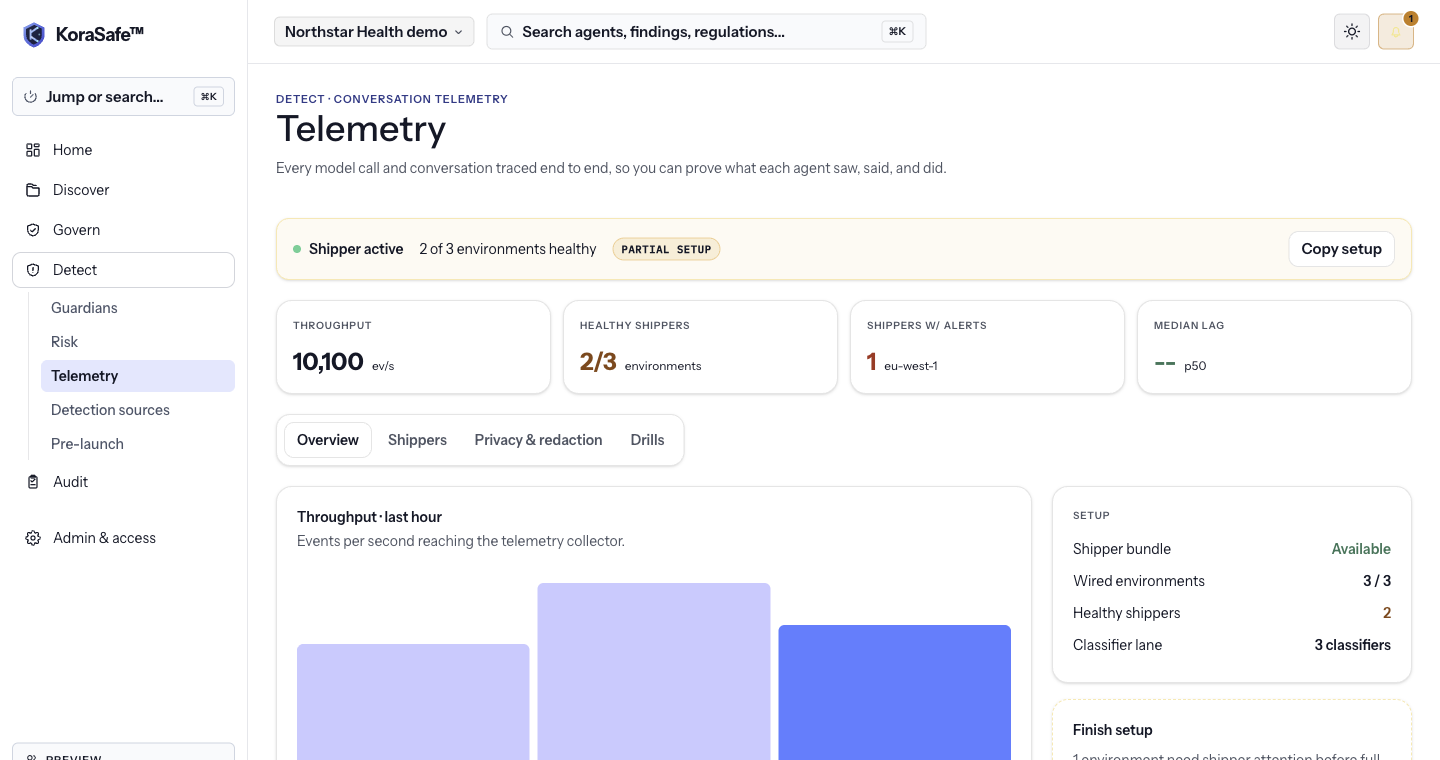The width and height of the screenshot is (1440, 760).
Task: Click the Healthy shippers 2/3 card
Action: (700, 347)
